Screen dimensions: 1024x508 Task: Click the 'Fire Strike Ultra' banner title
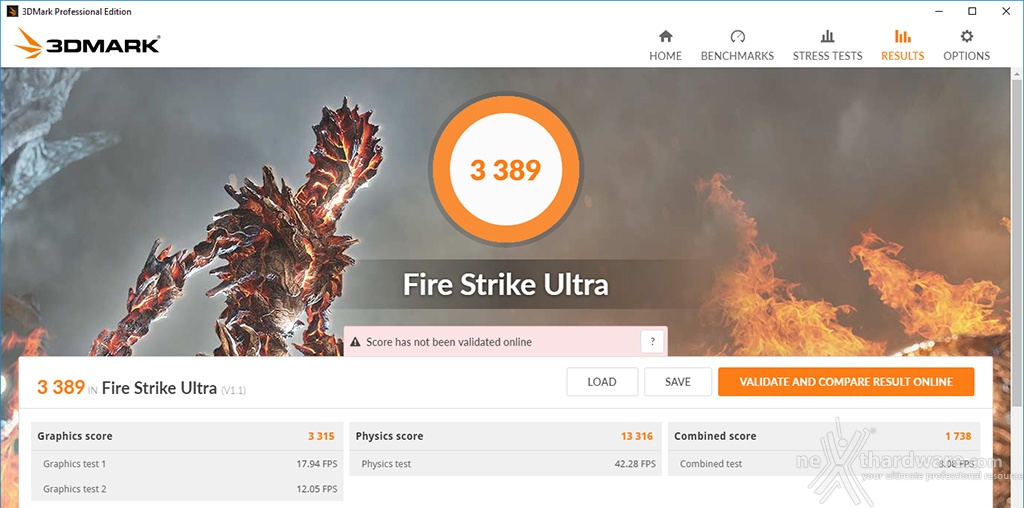505,285
